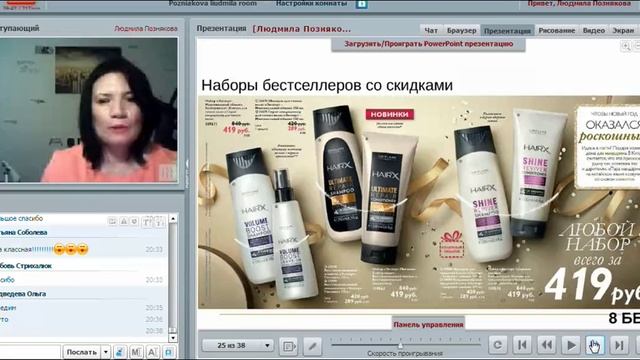This screenshot has width=640, height=360.
Task: Jump to the first slide
Action: coord(522,345)
